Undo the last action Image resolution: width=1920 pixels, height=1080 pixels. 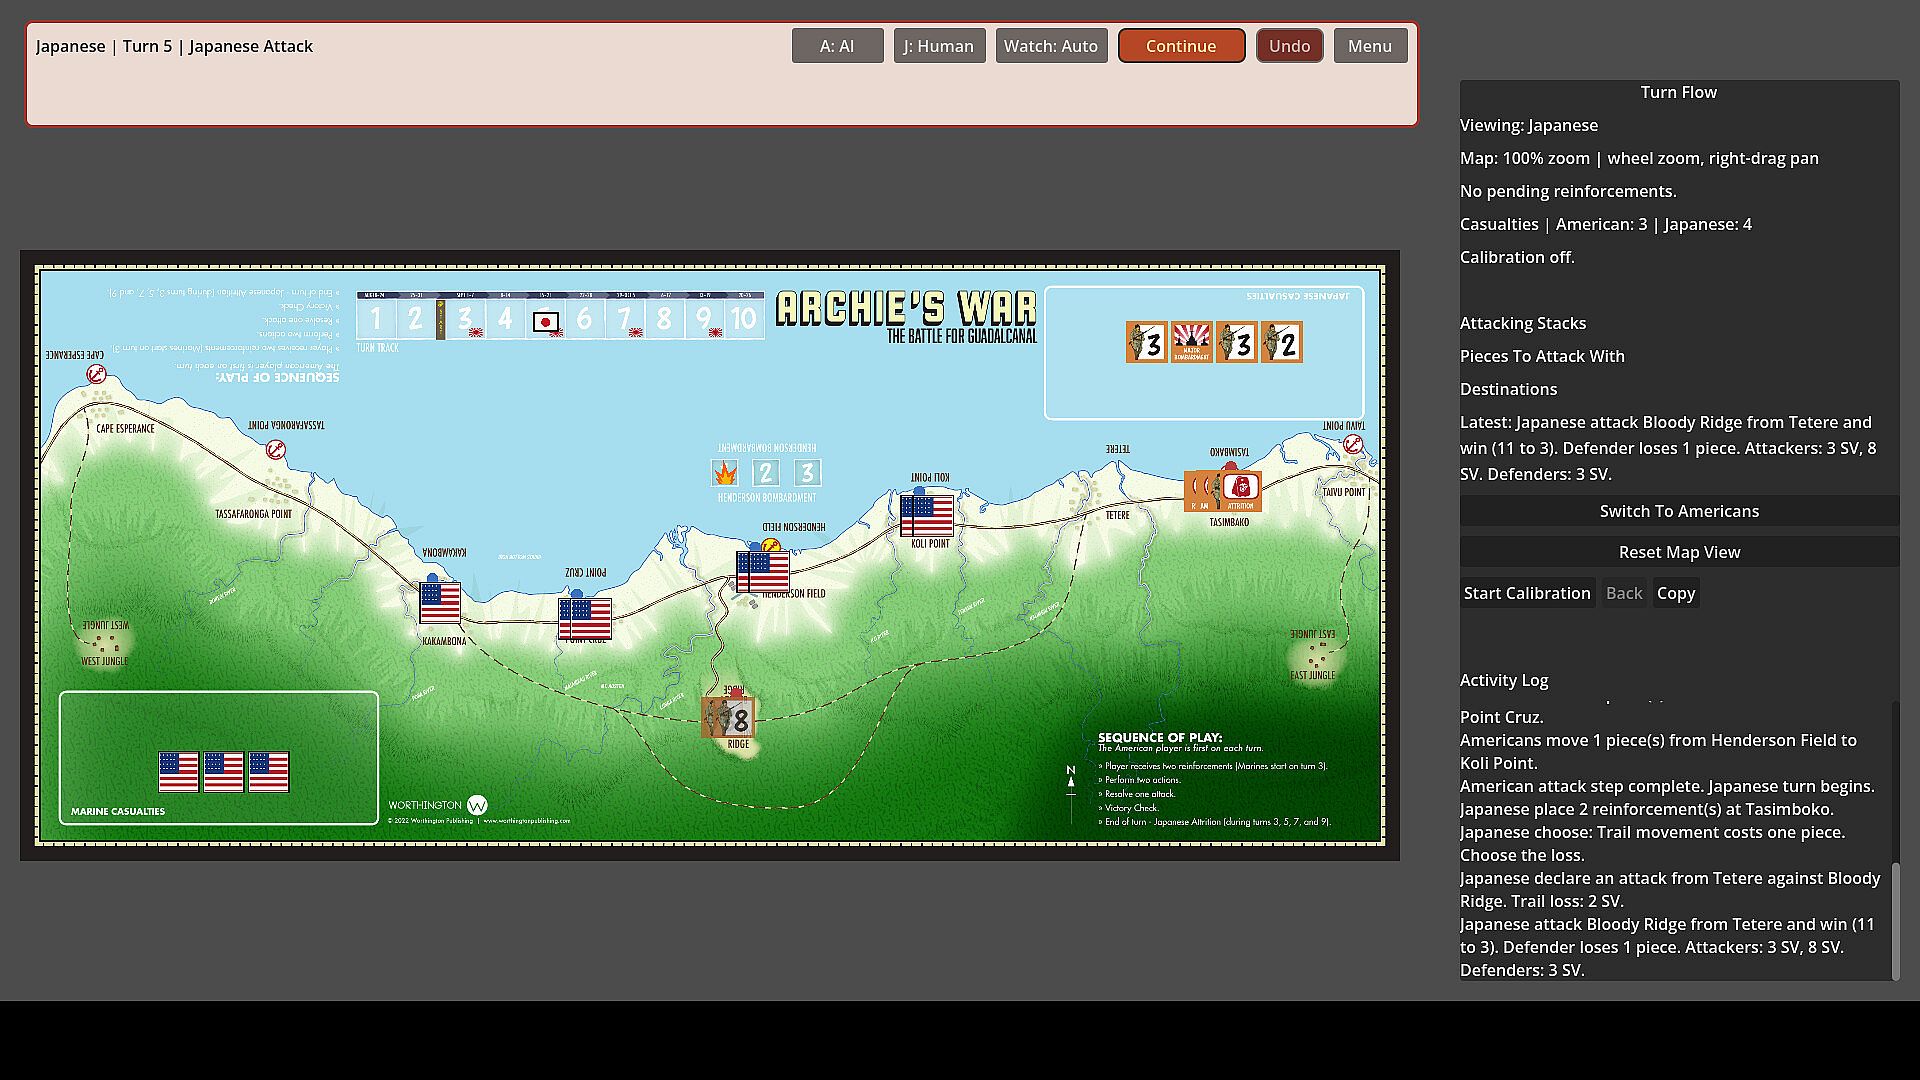click(1289, 46)
